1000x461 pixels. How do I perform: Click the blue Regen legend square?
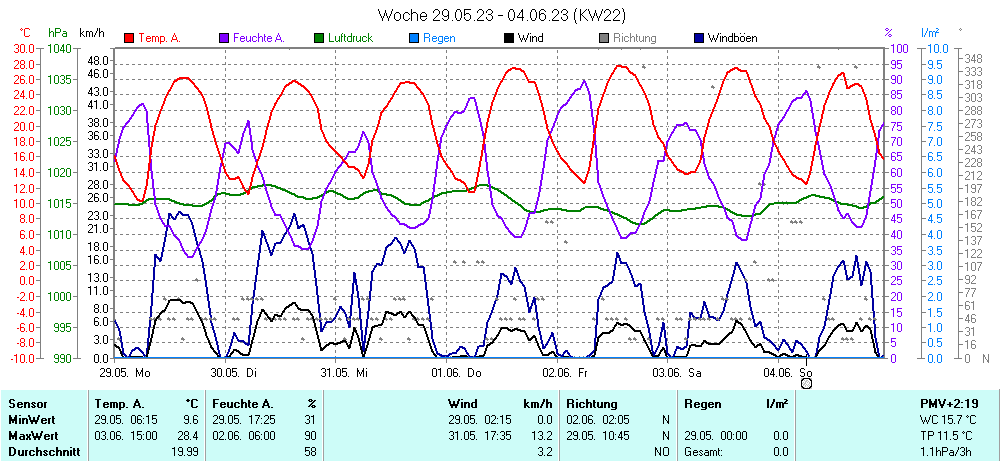(x=414, y=38)
